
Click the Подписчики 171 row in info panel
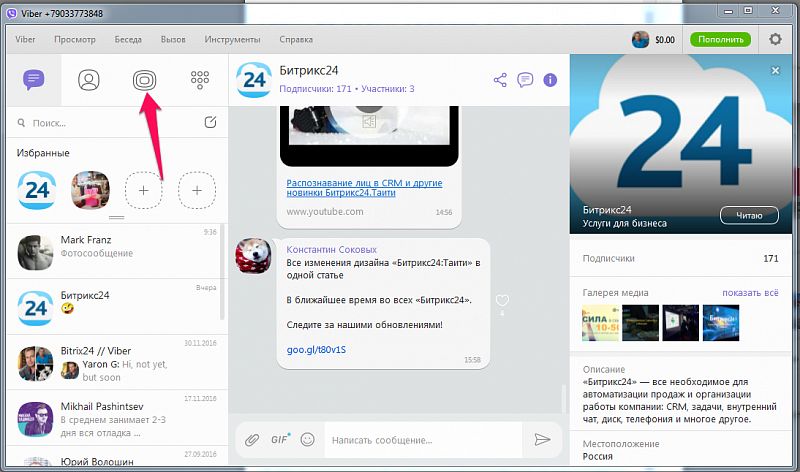pos(681,258)
